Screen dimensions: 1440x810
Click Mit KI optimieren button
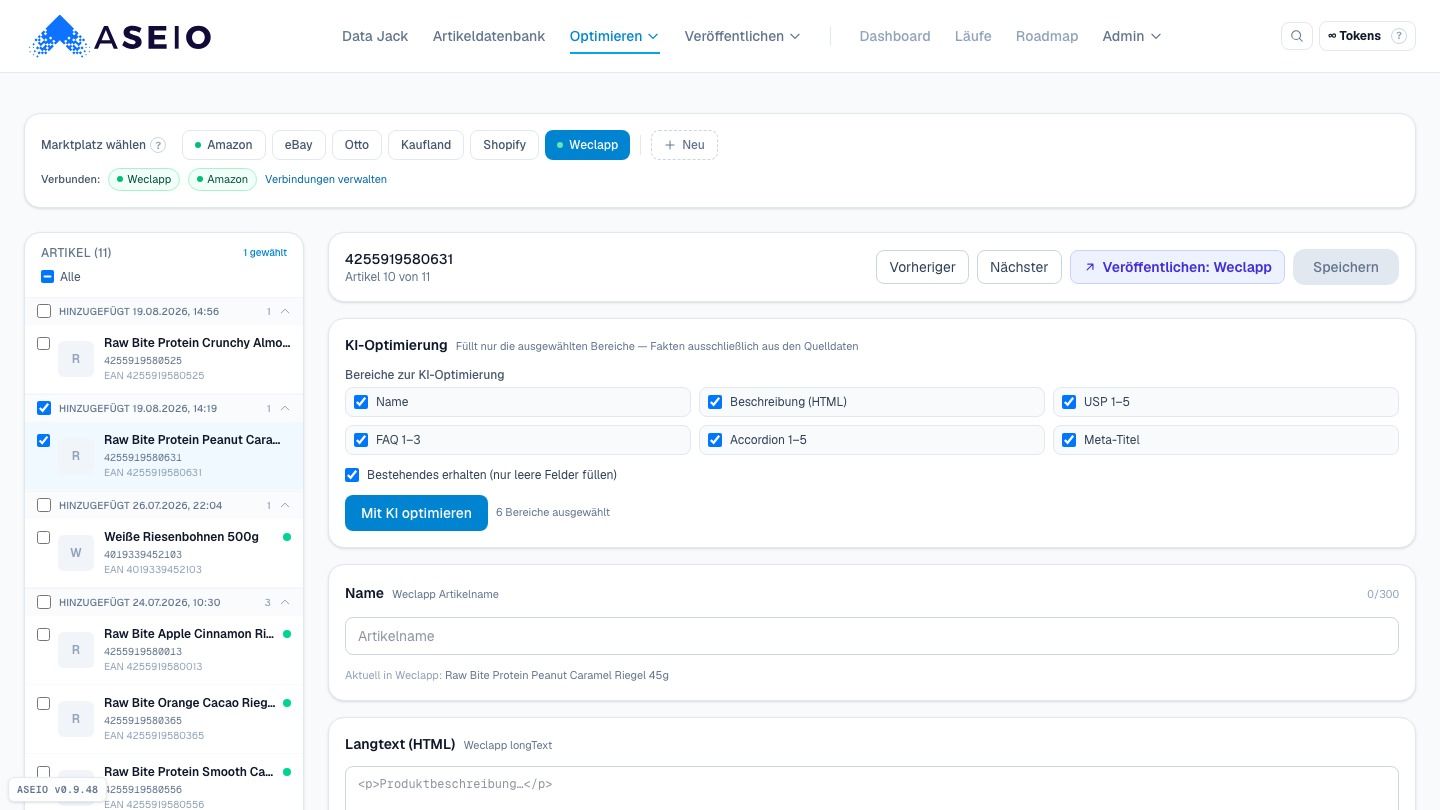[x=416, y=513]
